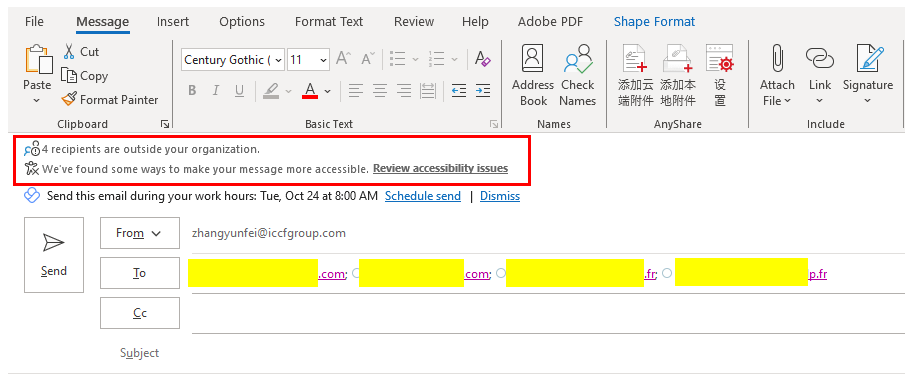This screenshot has width=915, height=384.
Task: Click the Schedule send link
Action: (x=423, y=196)
